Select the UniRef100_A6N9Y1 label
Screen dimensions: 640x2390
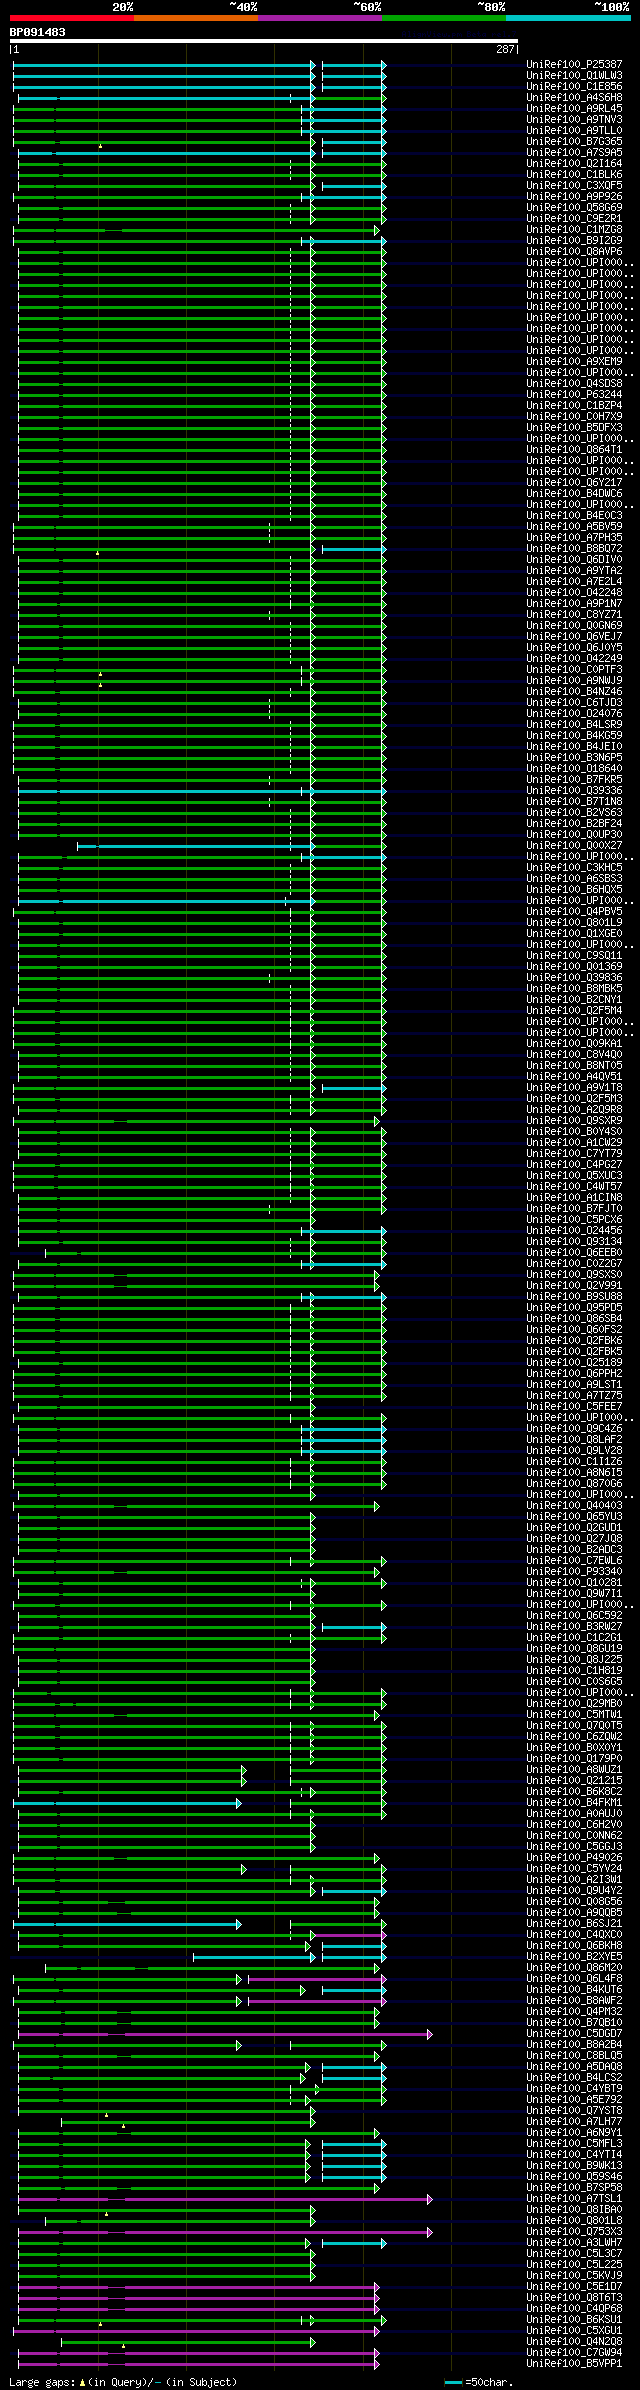tap(574, 2133)
